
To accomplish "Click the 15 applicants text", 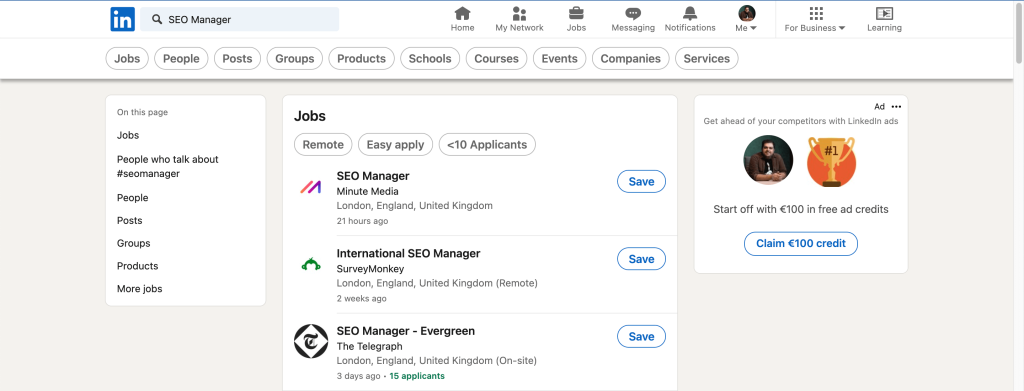I will point(417,376).
